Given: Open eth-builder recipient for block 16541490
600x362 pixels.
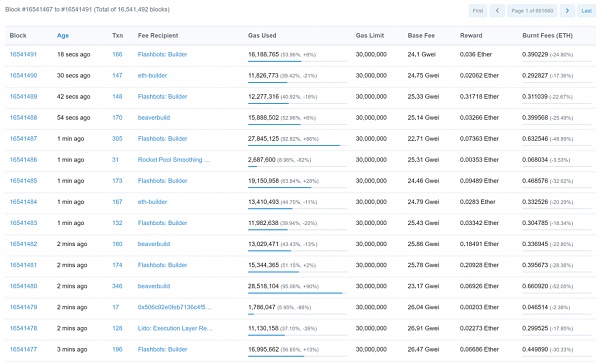Looking at the screenshot, I should tap(152, 75).
